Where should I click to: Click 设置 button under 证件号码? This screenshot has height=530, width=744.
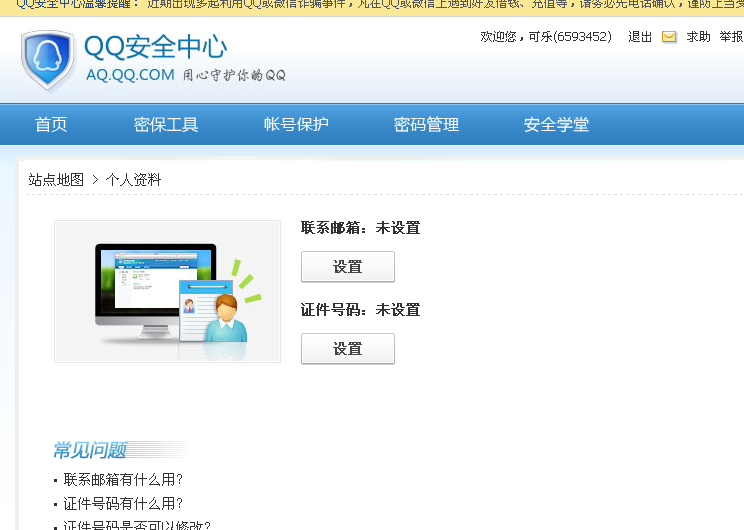coord(348,349)
